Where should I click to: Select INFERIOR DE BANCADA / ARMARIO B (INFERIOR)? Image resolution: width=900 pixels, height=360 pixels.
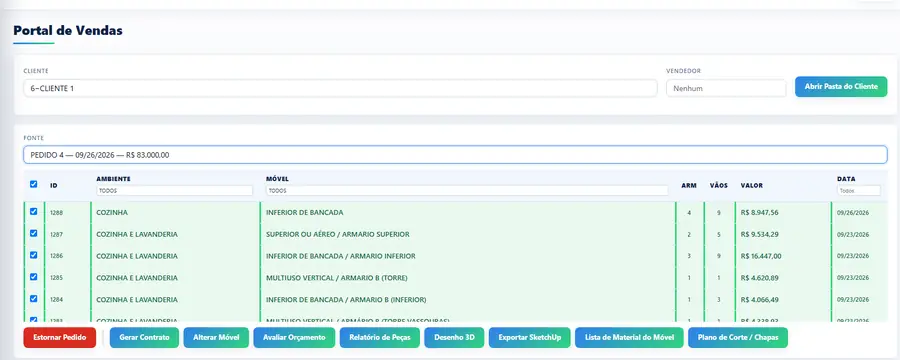[x=346, y=300]
